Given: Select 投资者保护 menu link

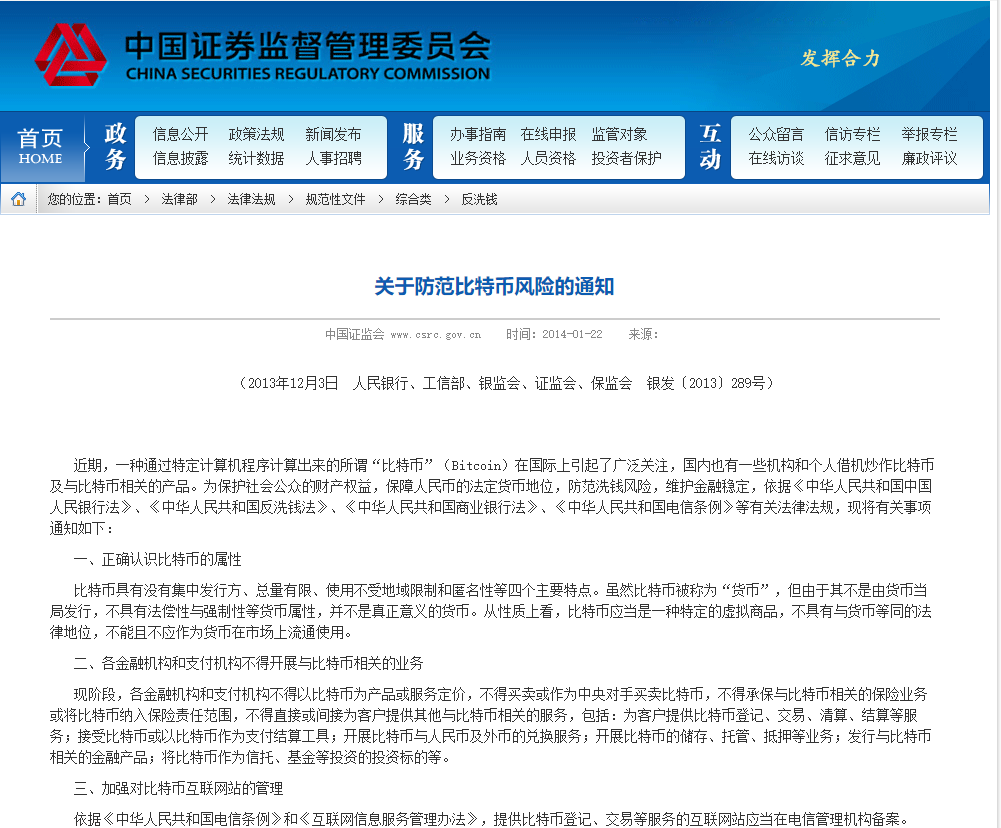Looking at the screenshot, I should [626, 158].
